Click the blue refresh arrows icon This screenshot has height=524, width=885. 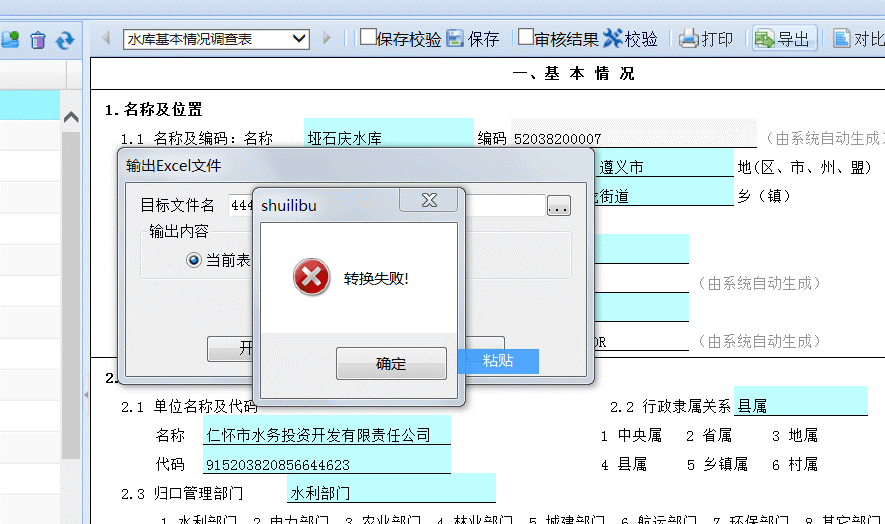tap(65, 40)
